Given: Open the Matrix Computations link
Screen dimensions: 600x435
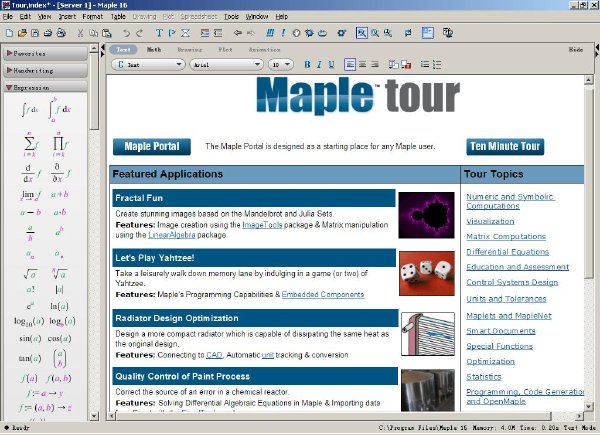Looking at the screenshot, I should pyautogui.click(x=506, y=236).
